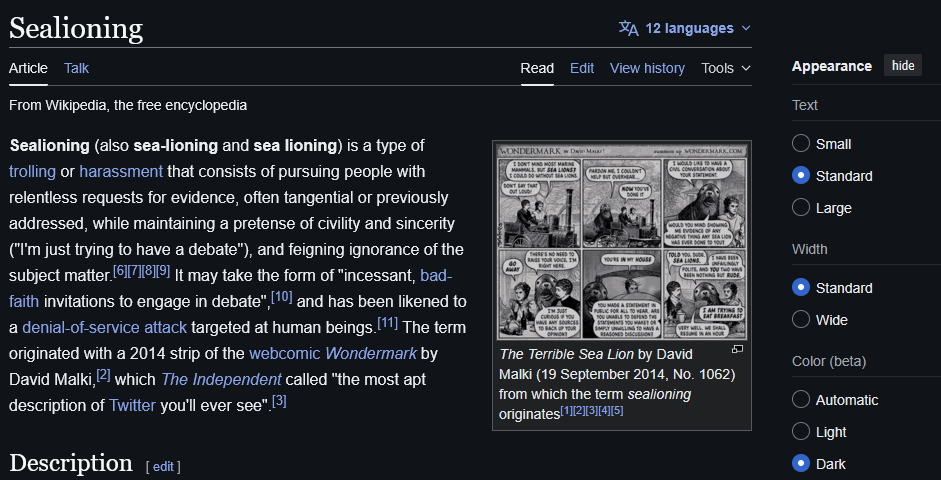The width and height of the screenshot is (941, 480).
Task: Open caption citation [4]
Action: [x=604, y=411]
